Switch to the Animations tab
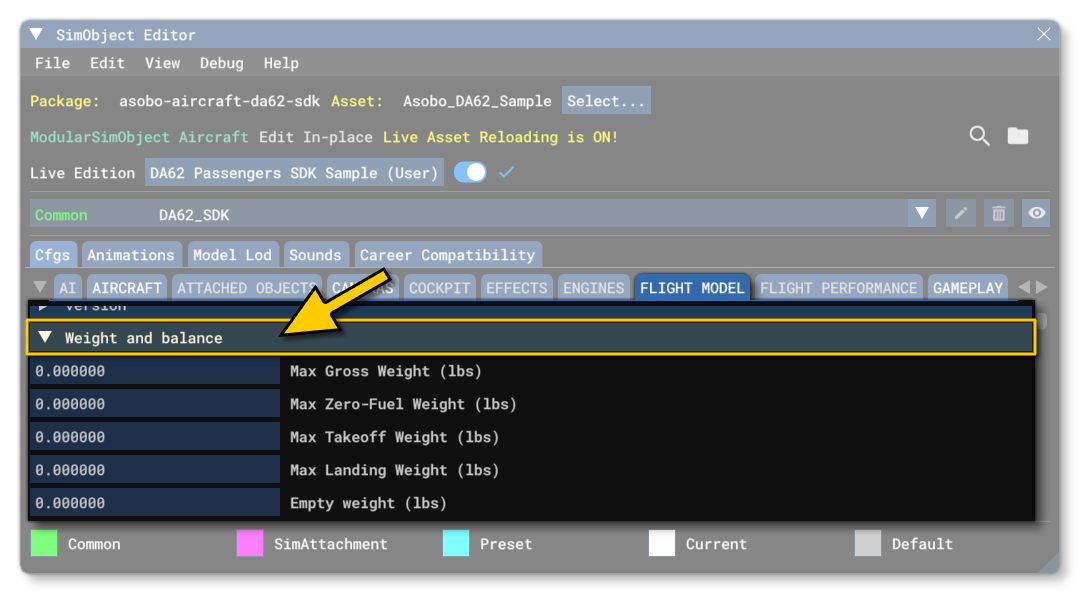The width and height of the screenshot is (1080, 594). click(x=131, y=254)
